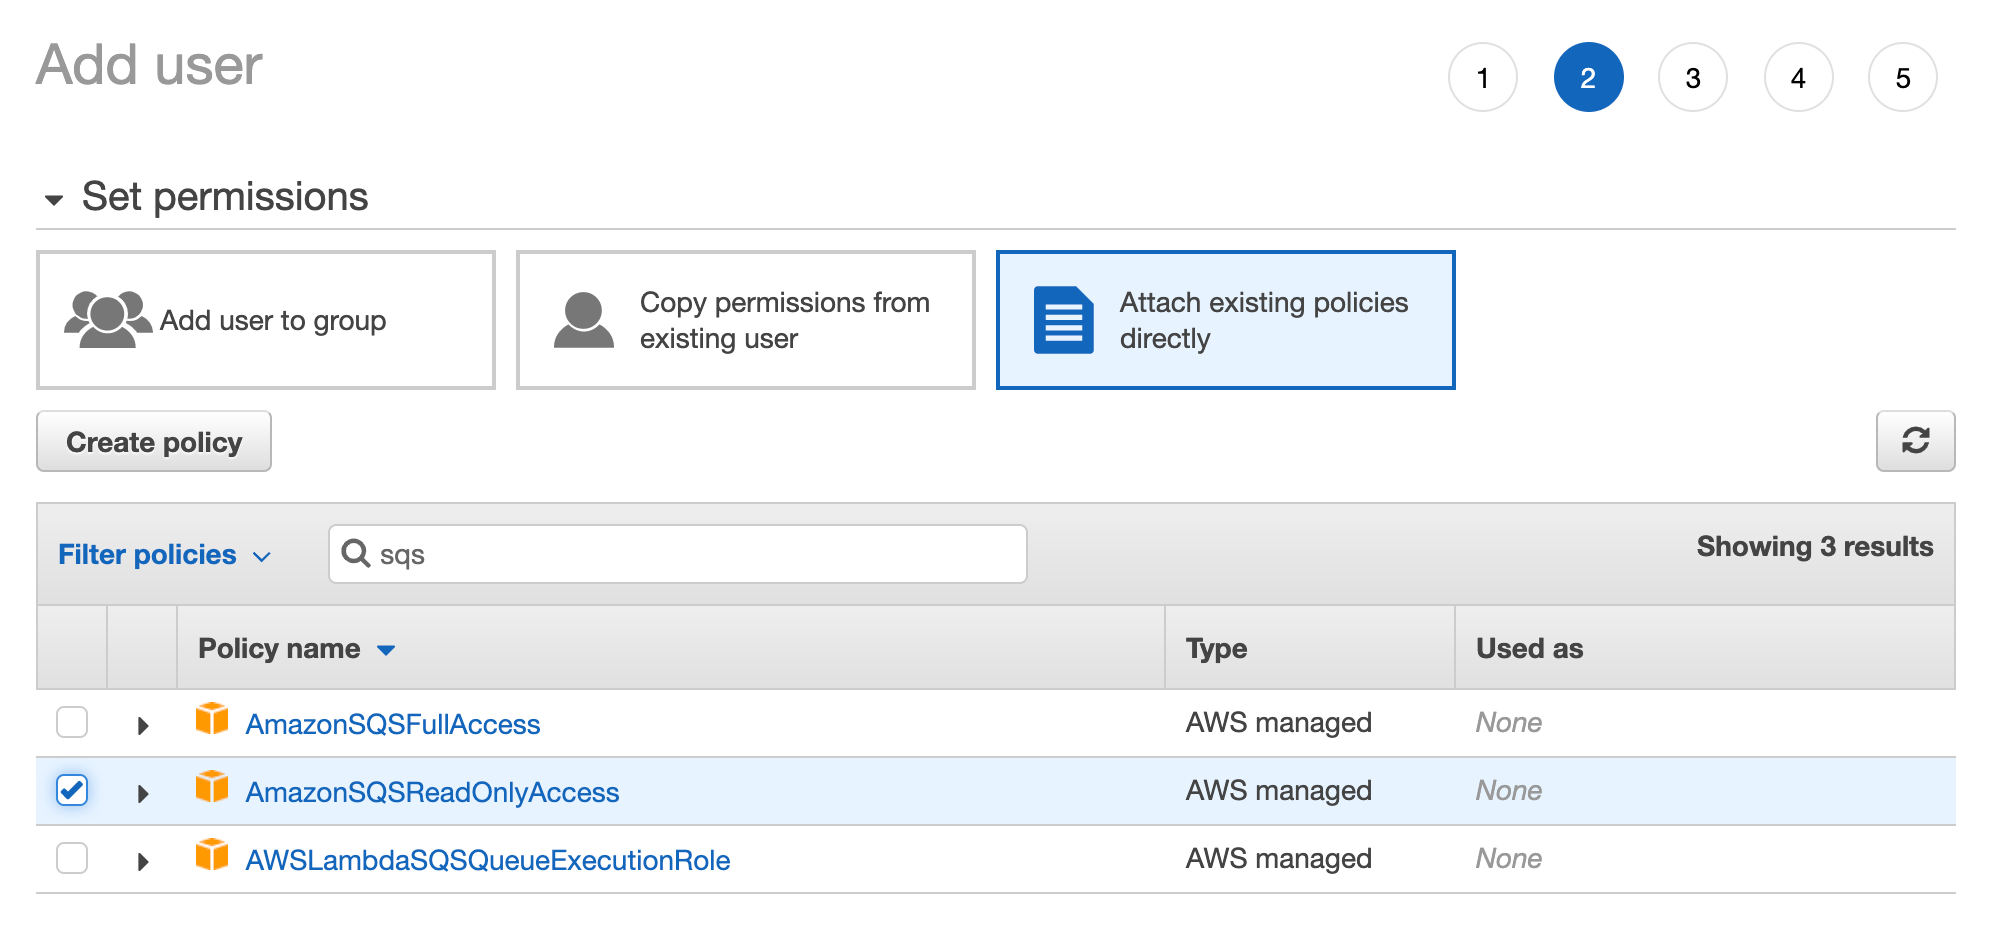
Task: Switch to the Copy permissions from existing user option
Action: point(746,319)
